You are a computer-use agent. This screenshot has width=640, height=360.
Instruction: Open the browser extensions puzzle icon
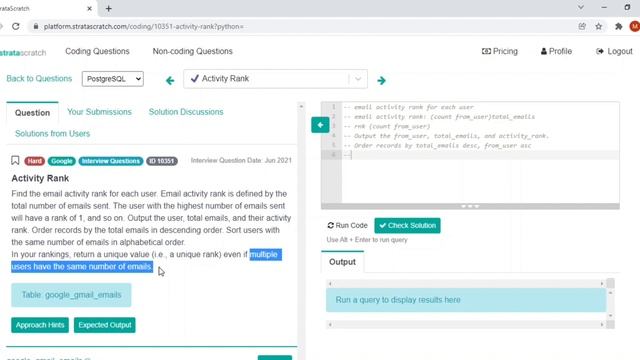click(x=618, y=27)
